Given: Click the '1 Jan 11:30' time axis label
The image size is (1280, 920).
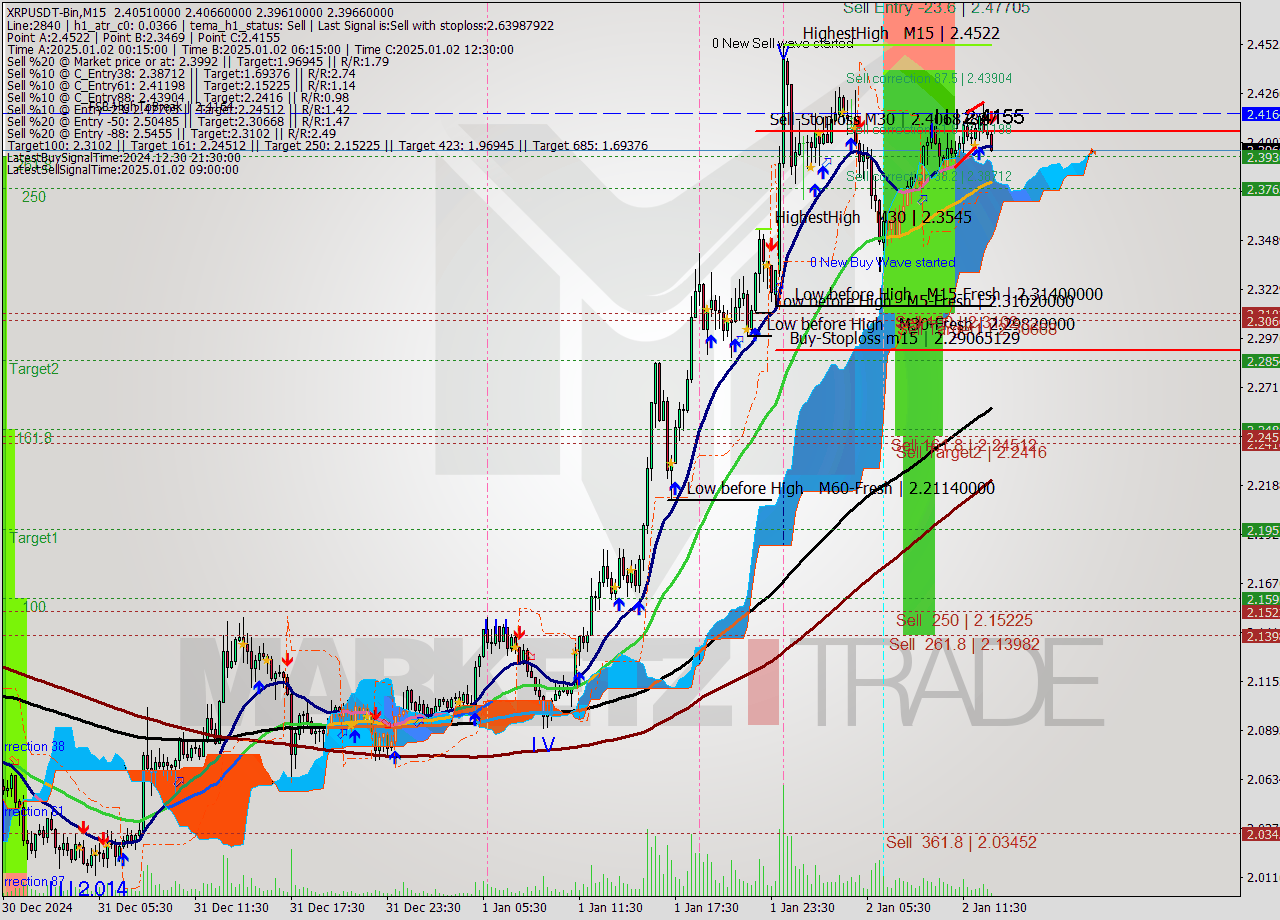Looking at the screenshot, I should coord(611,908).
